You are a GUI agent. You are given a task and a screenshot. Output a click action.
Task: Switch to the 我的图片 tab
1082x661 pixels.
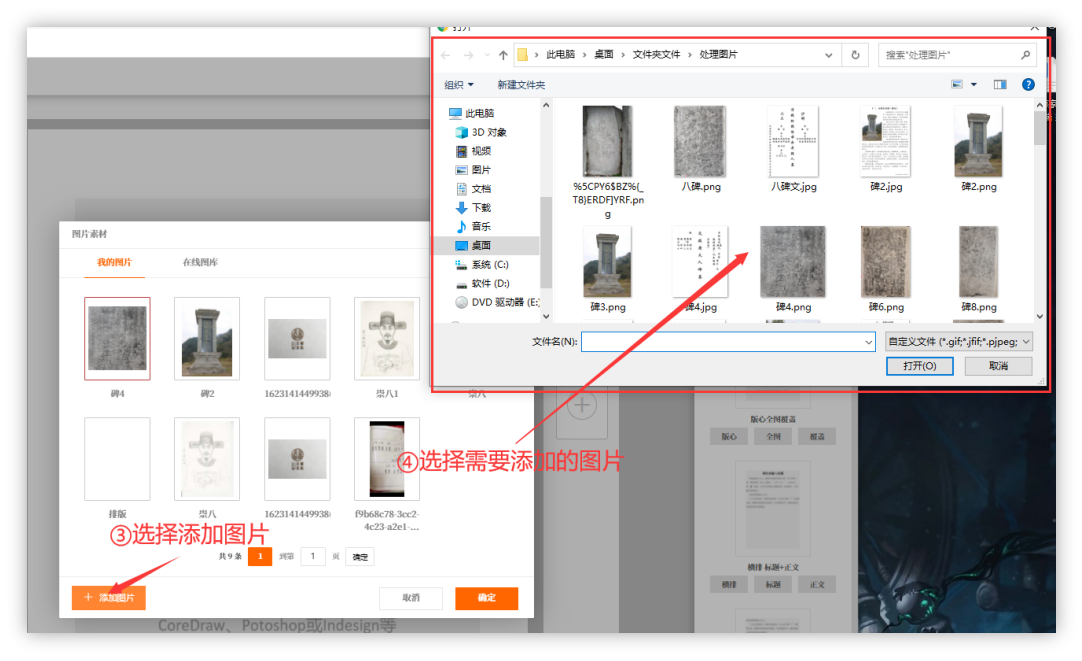115,262
